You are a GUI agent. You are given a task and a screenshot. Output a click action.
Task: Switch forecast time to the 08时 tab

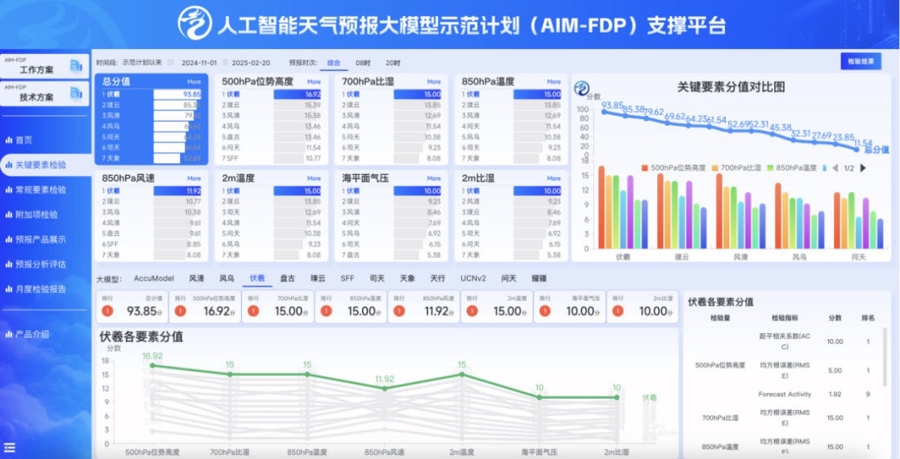tap(363, 63)
